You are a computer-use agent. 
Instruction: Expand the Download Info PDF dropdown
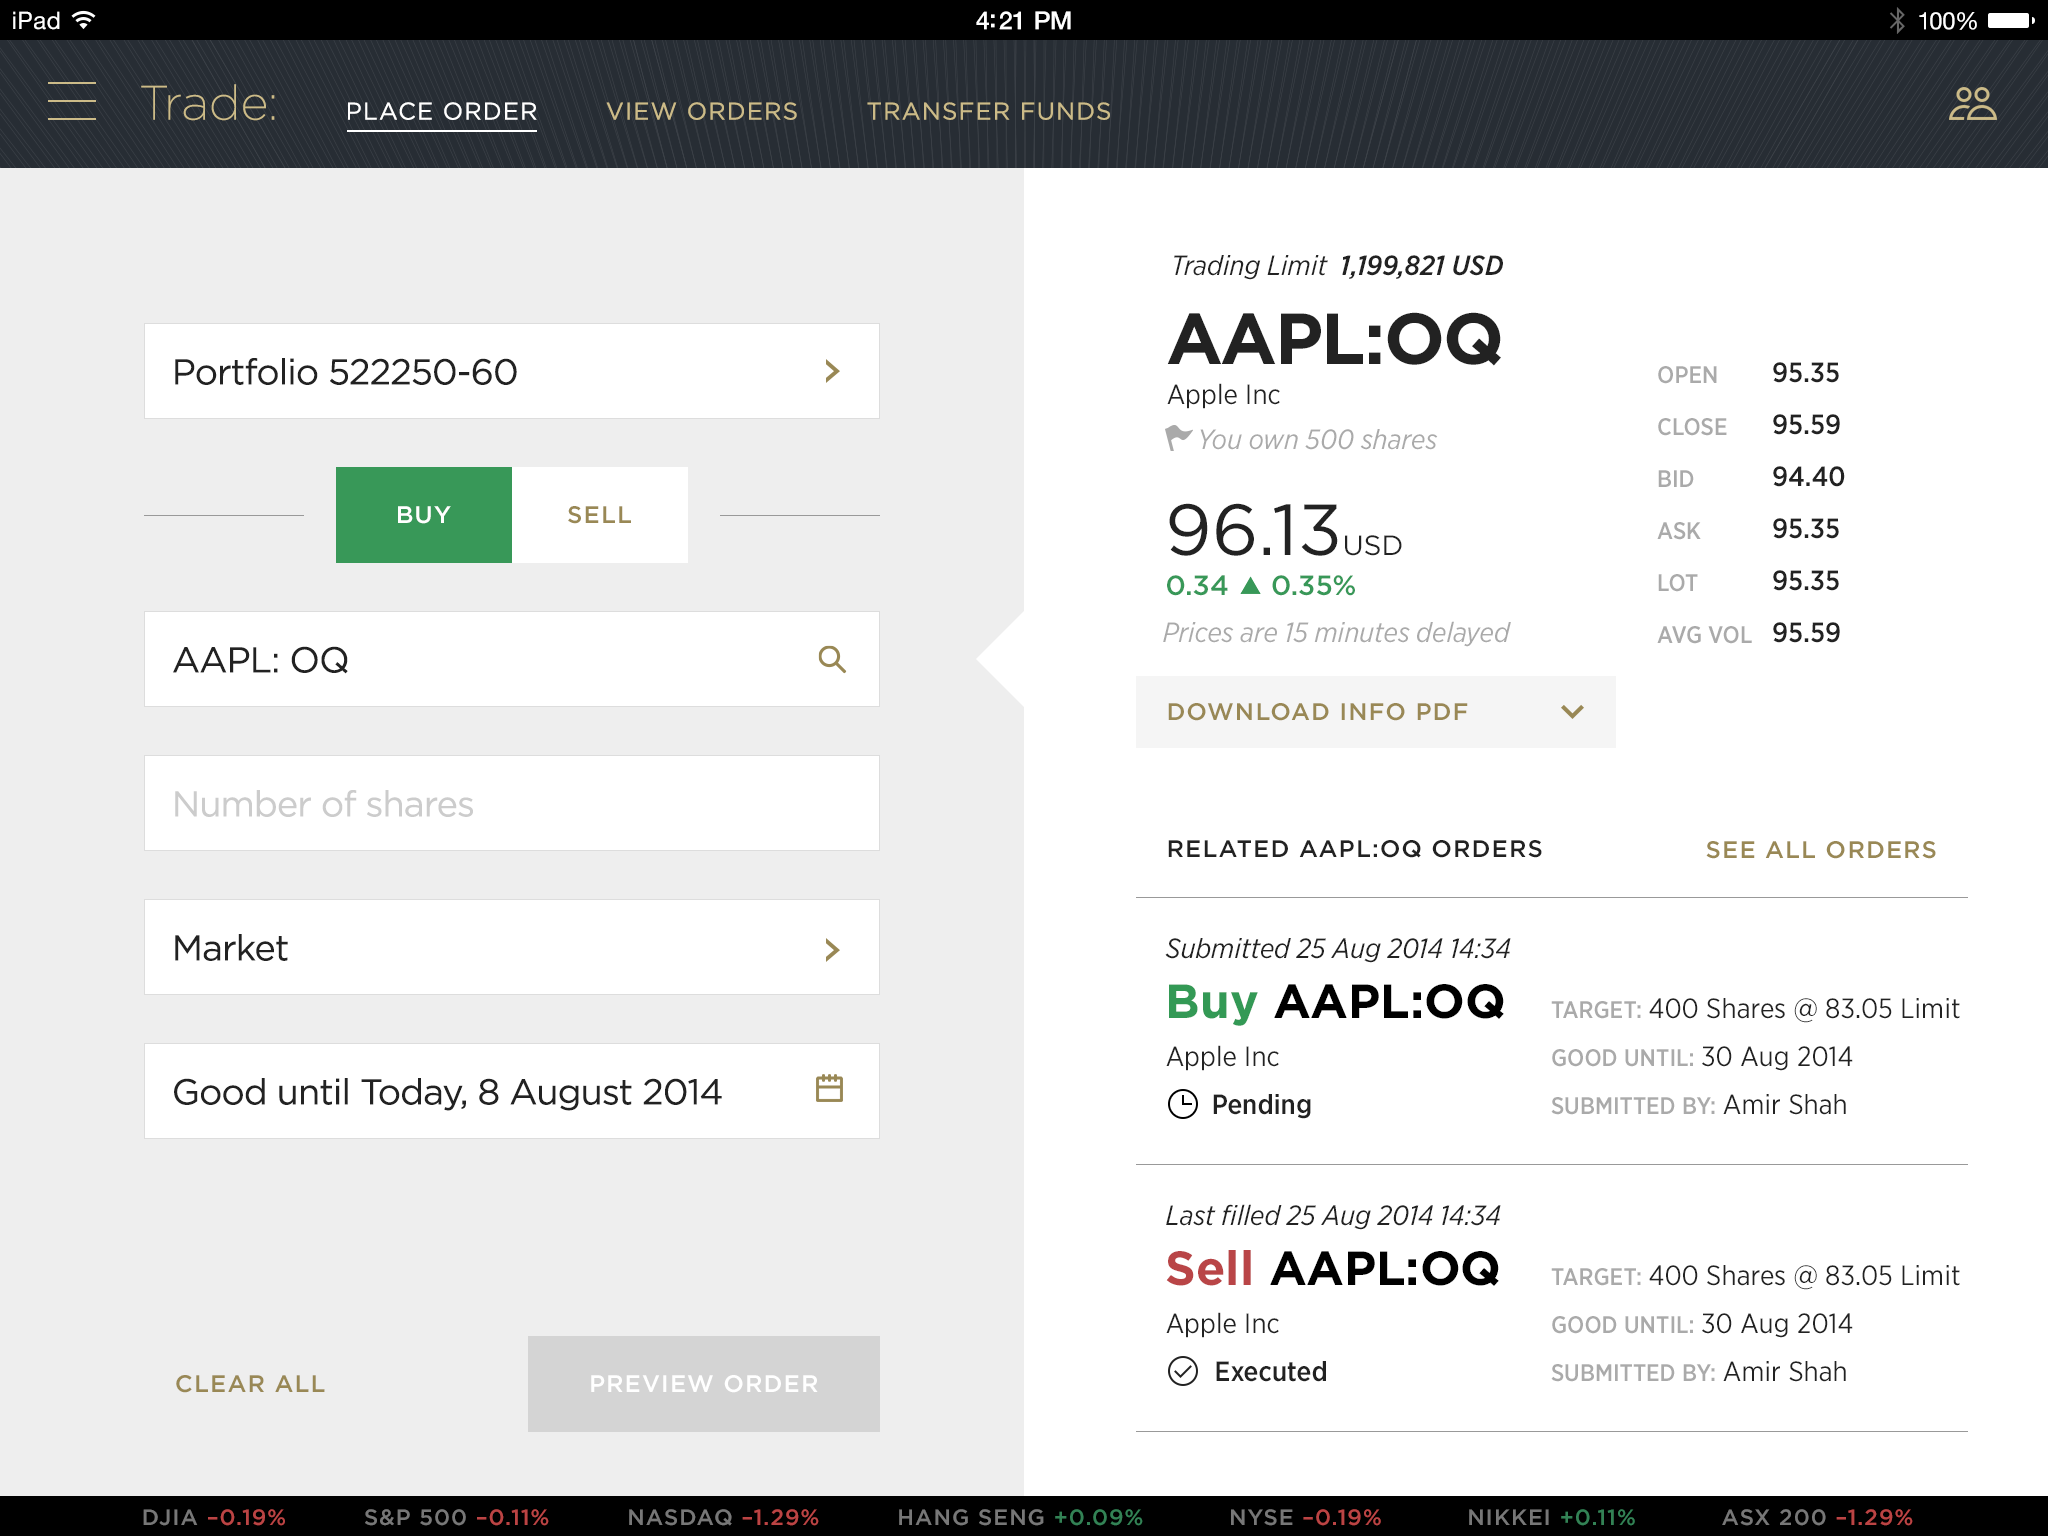pos(1375,712)
